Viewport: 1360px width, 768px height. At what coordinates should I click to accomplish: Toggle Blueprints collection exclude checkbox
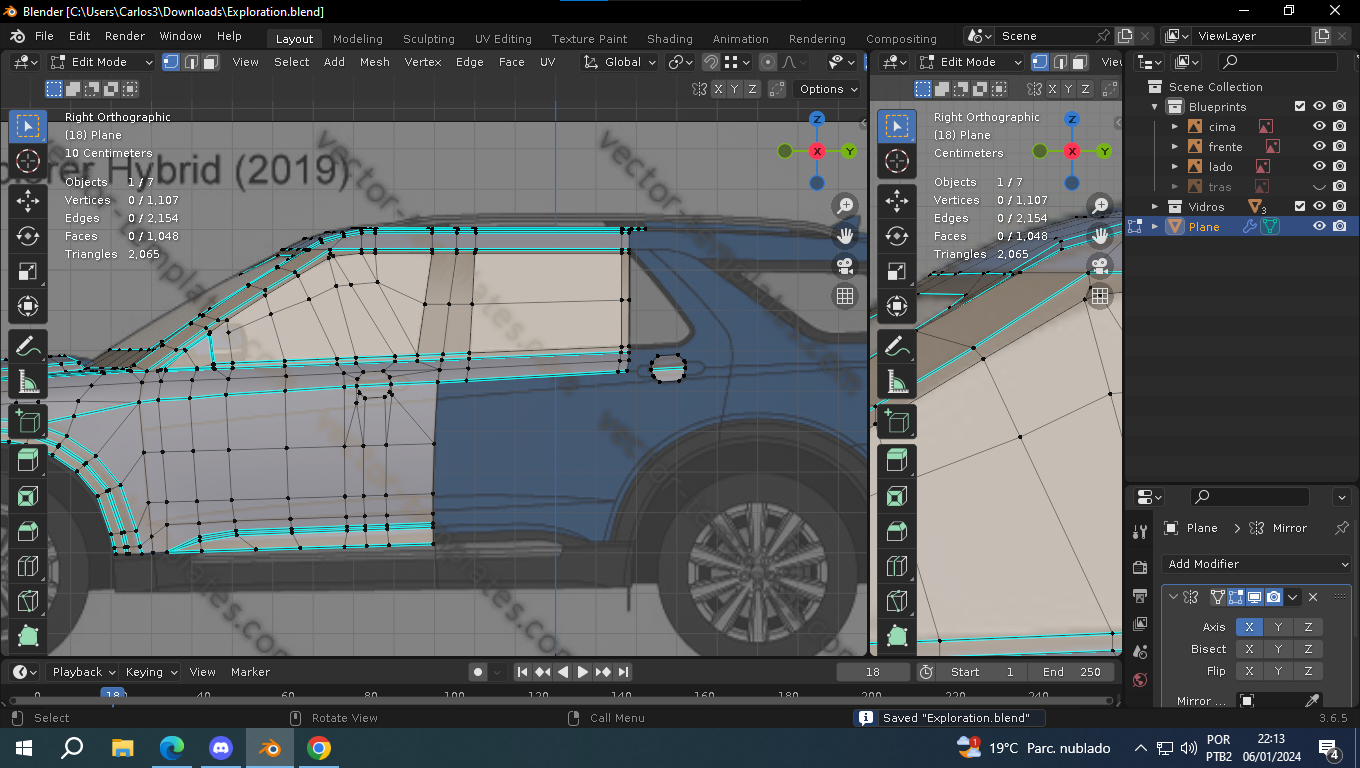(x=1300, y=106)
